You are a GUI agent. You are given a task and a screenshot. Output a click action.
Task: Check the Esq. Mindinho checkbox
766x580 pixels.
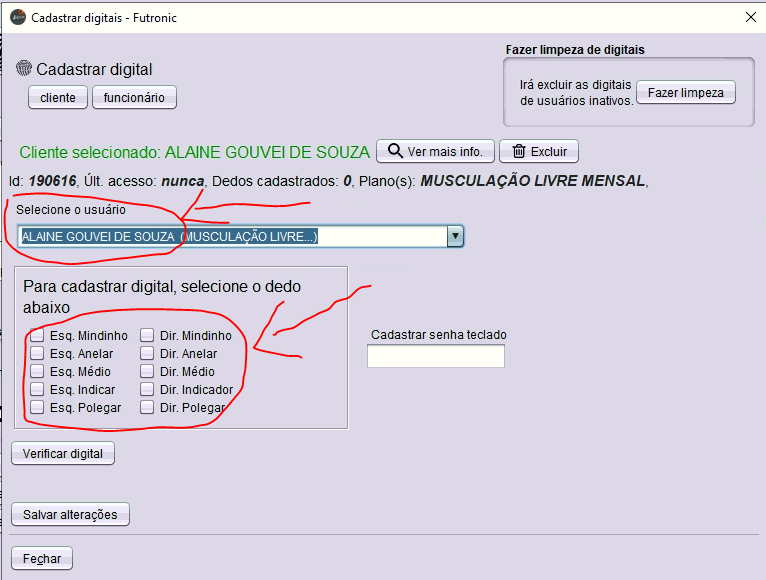(x=37, y=336)
